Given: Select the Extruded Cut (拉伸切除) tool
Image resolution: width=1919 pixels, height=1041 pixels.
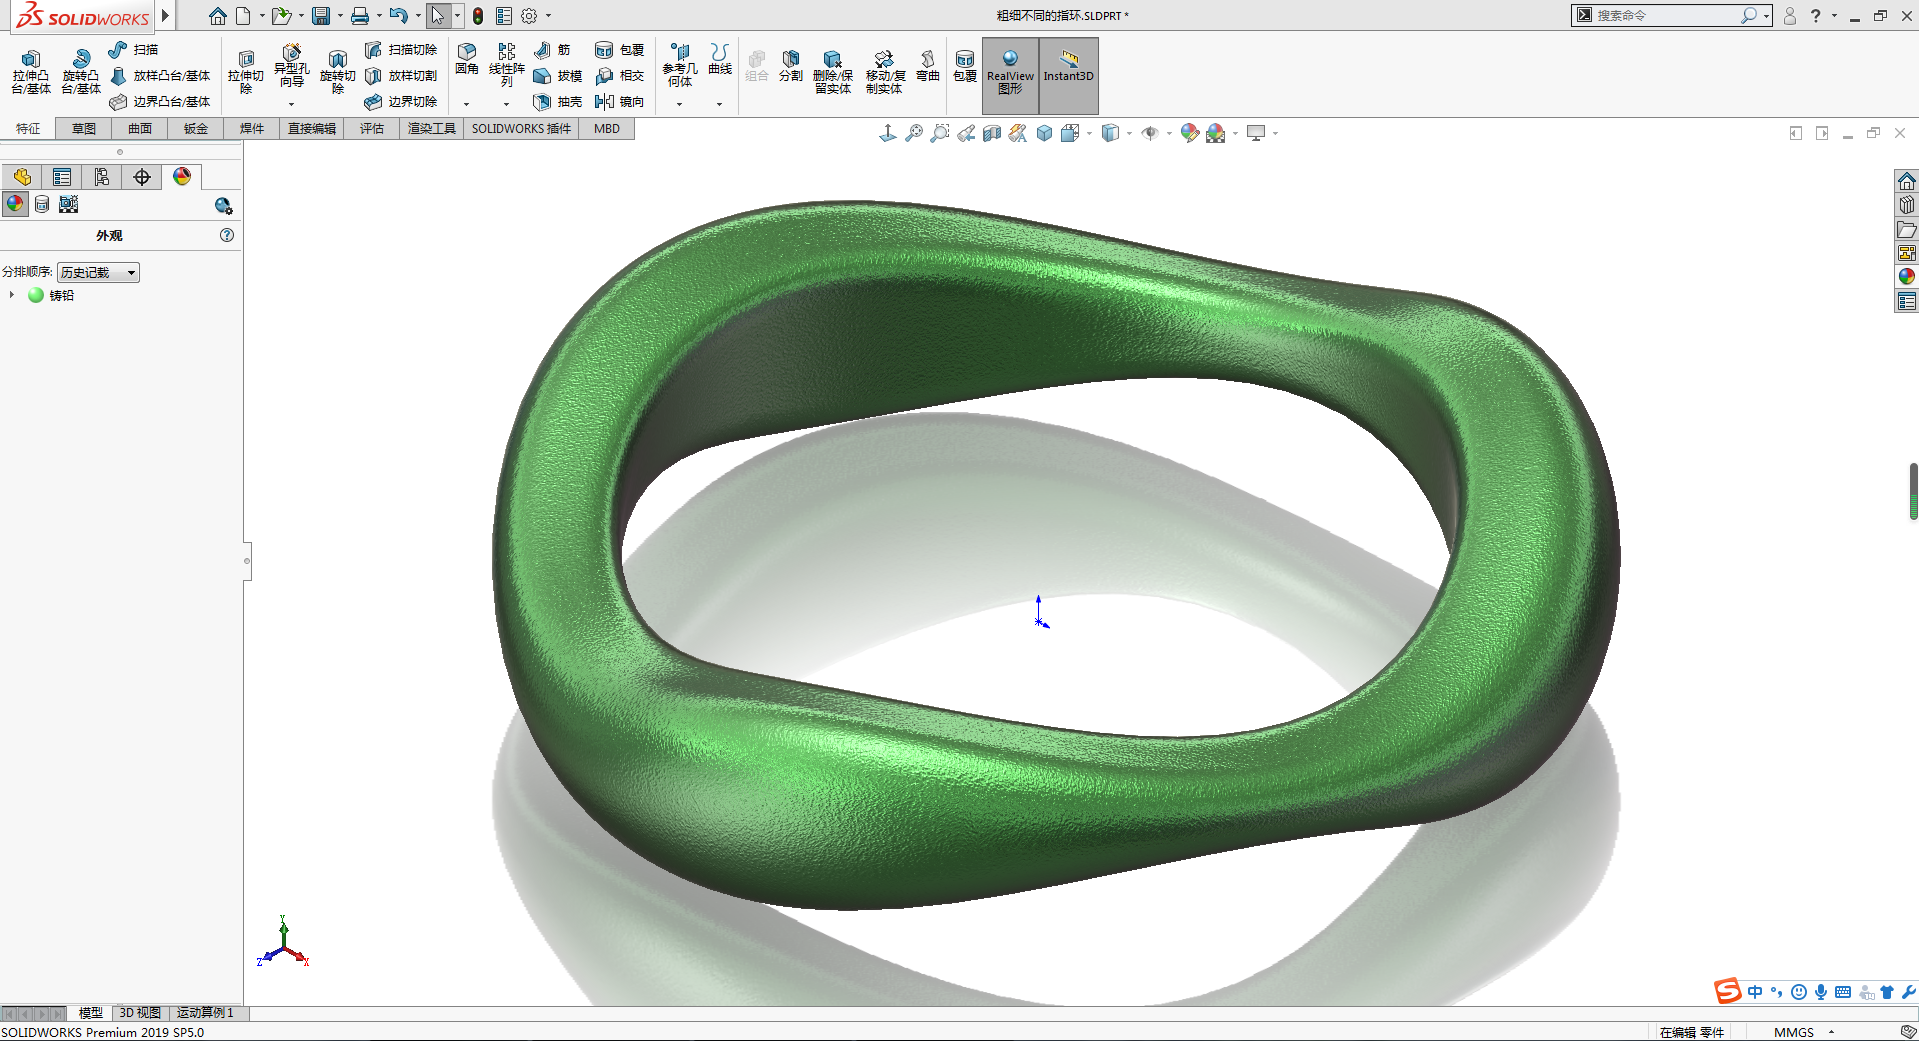Looking at the screenshot, I should pos(246,72).
